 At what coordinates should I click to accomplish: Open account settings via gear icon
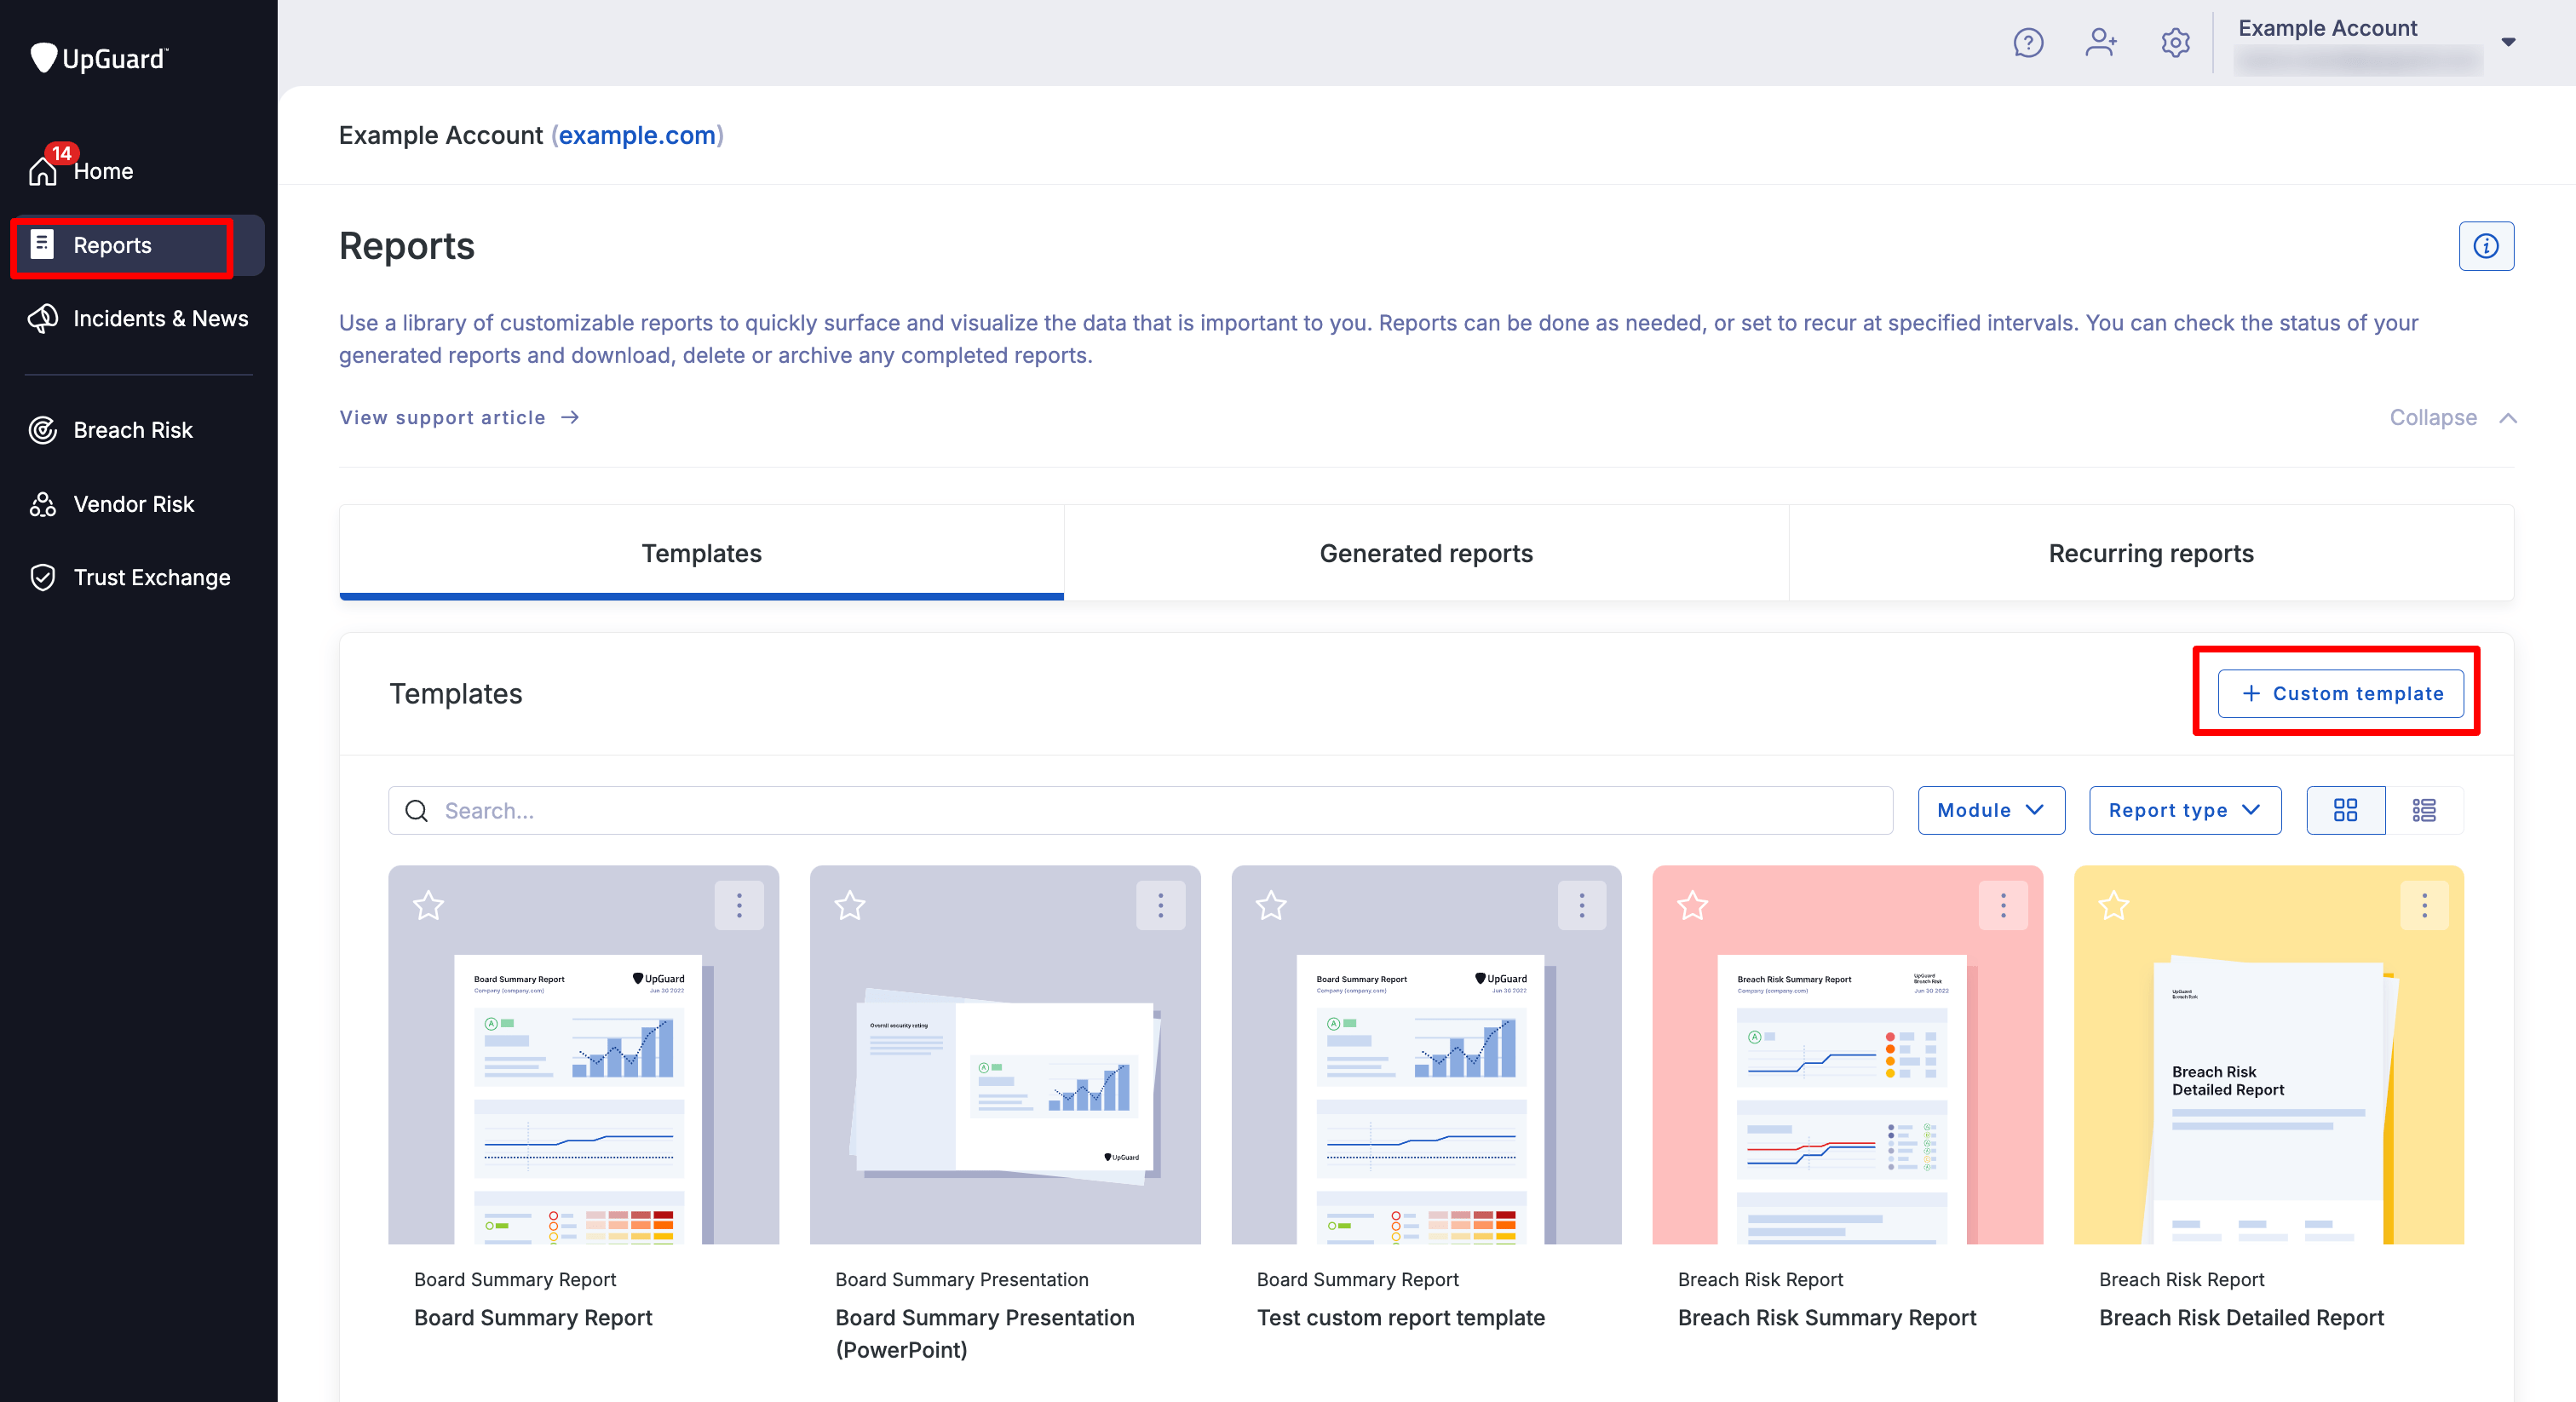pyautogui.click(x=2175, y=42)
